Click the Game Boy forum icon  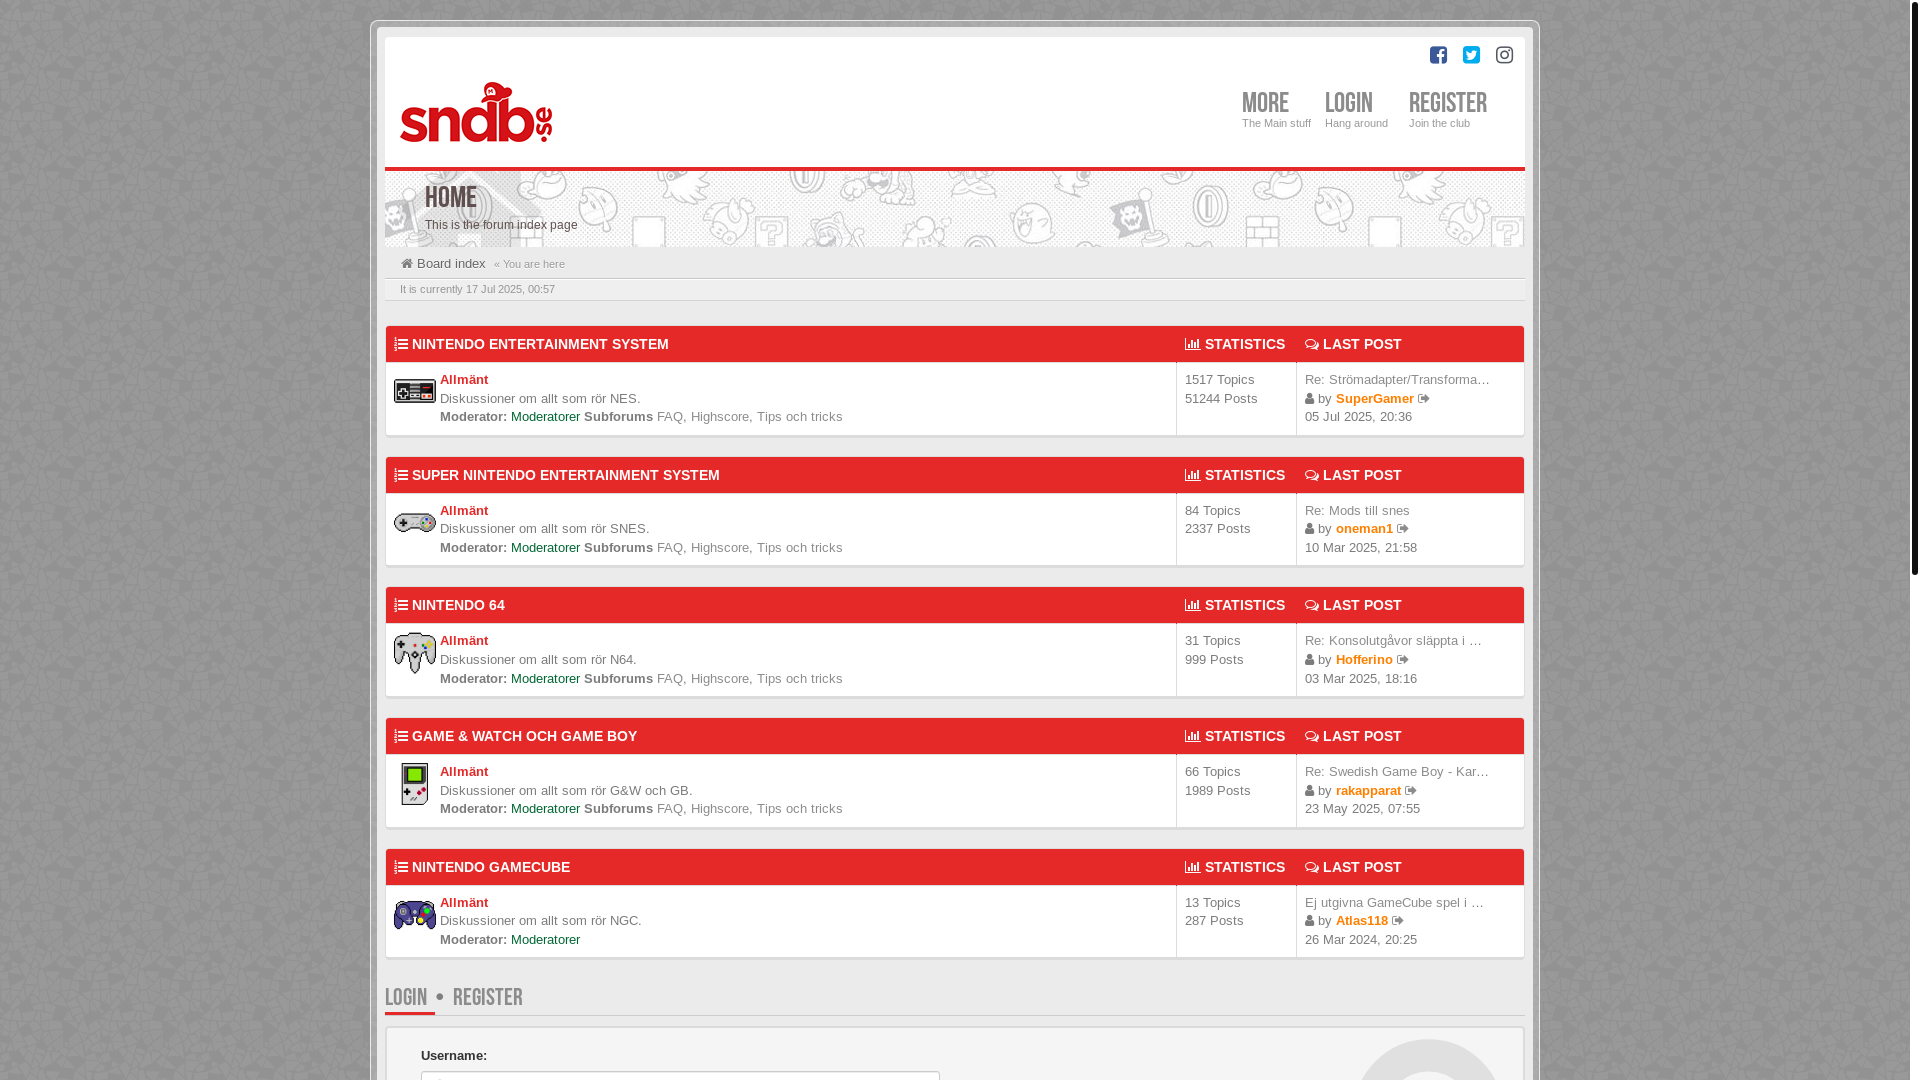414,784
